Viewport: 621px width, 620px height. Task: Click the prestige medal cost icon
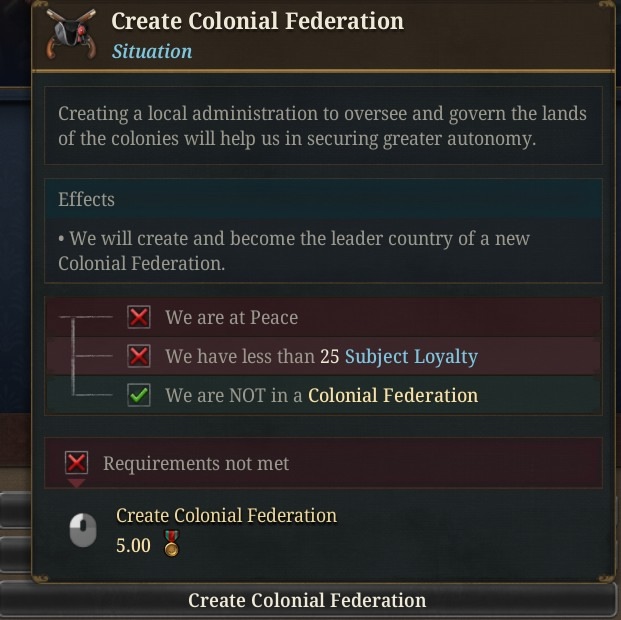pyautogui.click(x=171, y=544)
